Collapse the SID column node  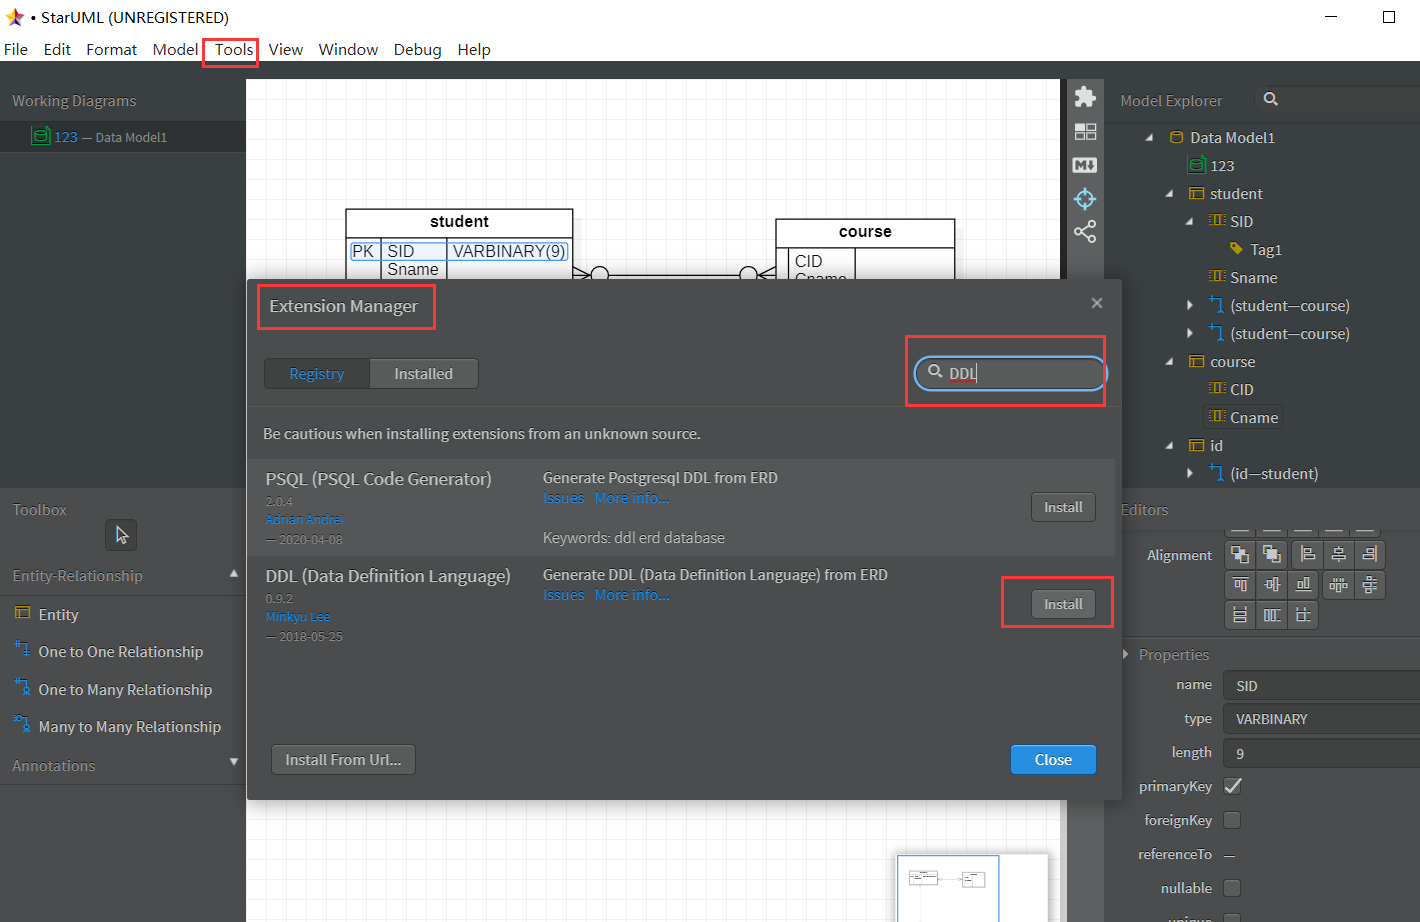(x=1189, y=222)
